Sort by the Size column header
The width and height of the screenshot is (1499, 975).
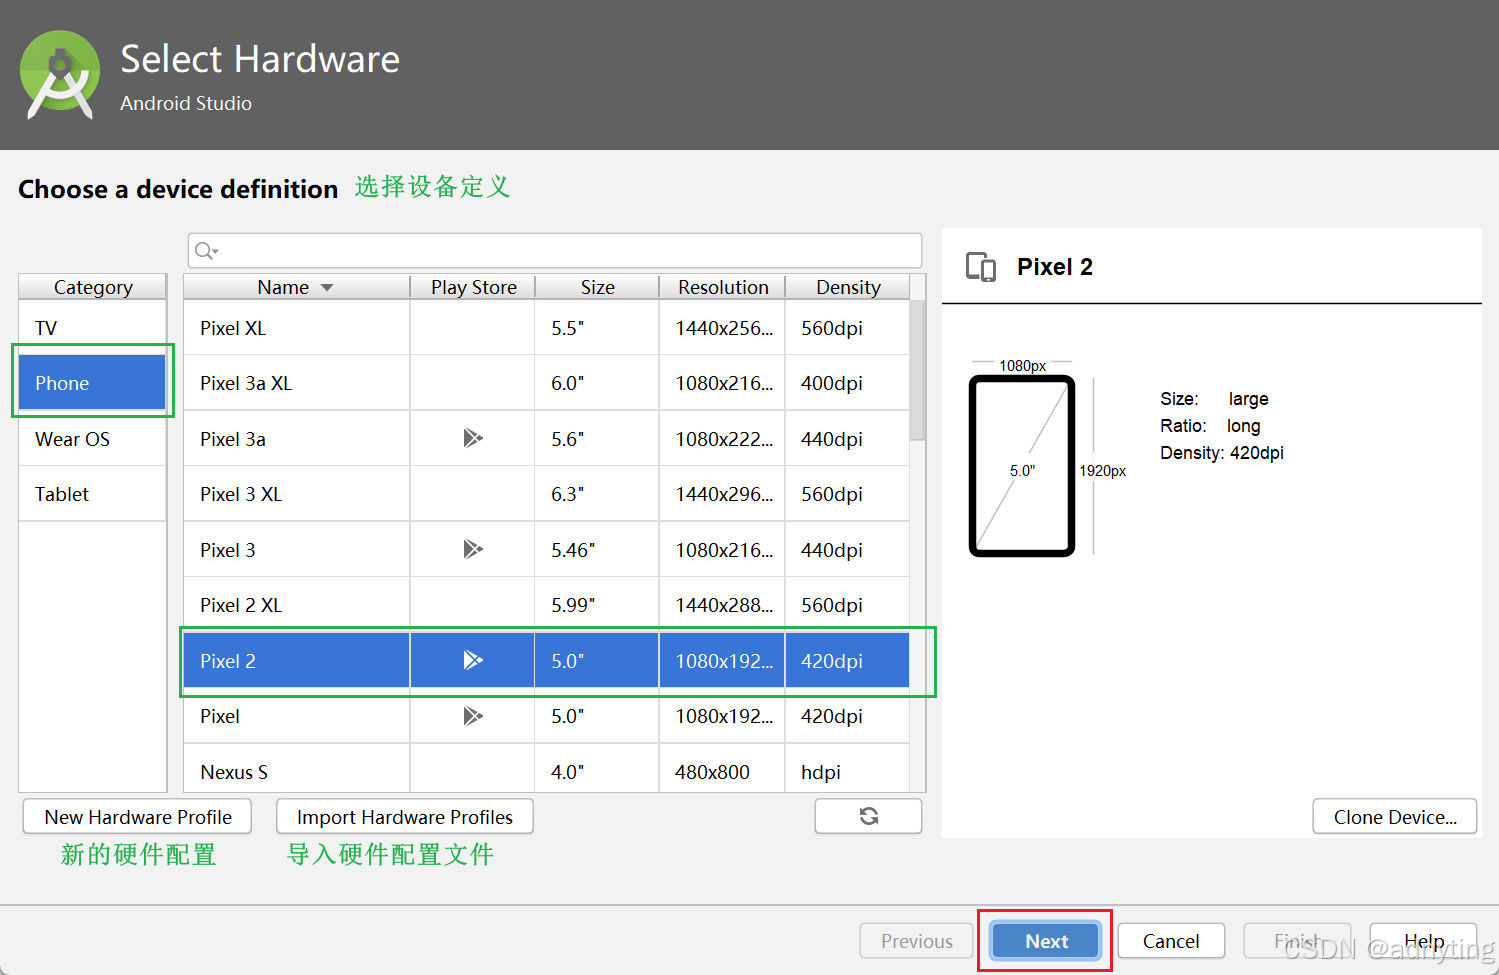pos(597,287)
